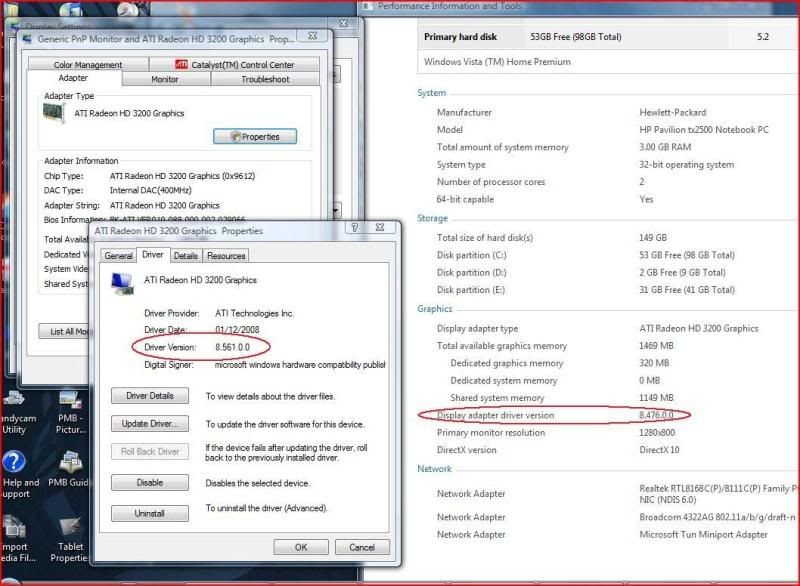The height and width of the screenshot is (586, 800).
Task: Click the Driver Details button
Action: pos(150,396)
